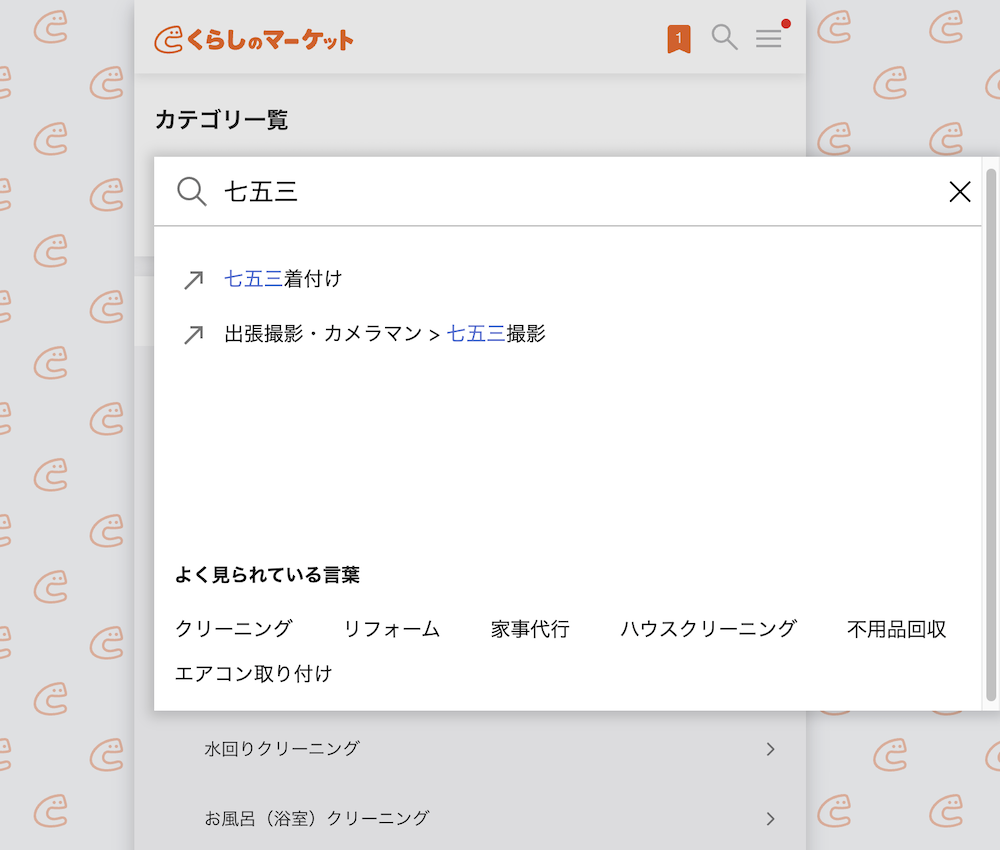Choose the リフォーム popular keyword
The image size is (1000, 850).
coord(391,629)
